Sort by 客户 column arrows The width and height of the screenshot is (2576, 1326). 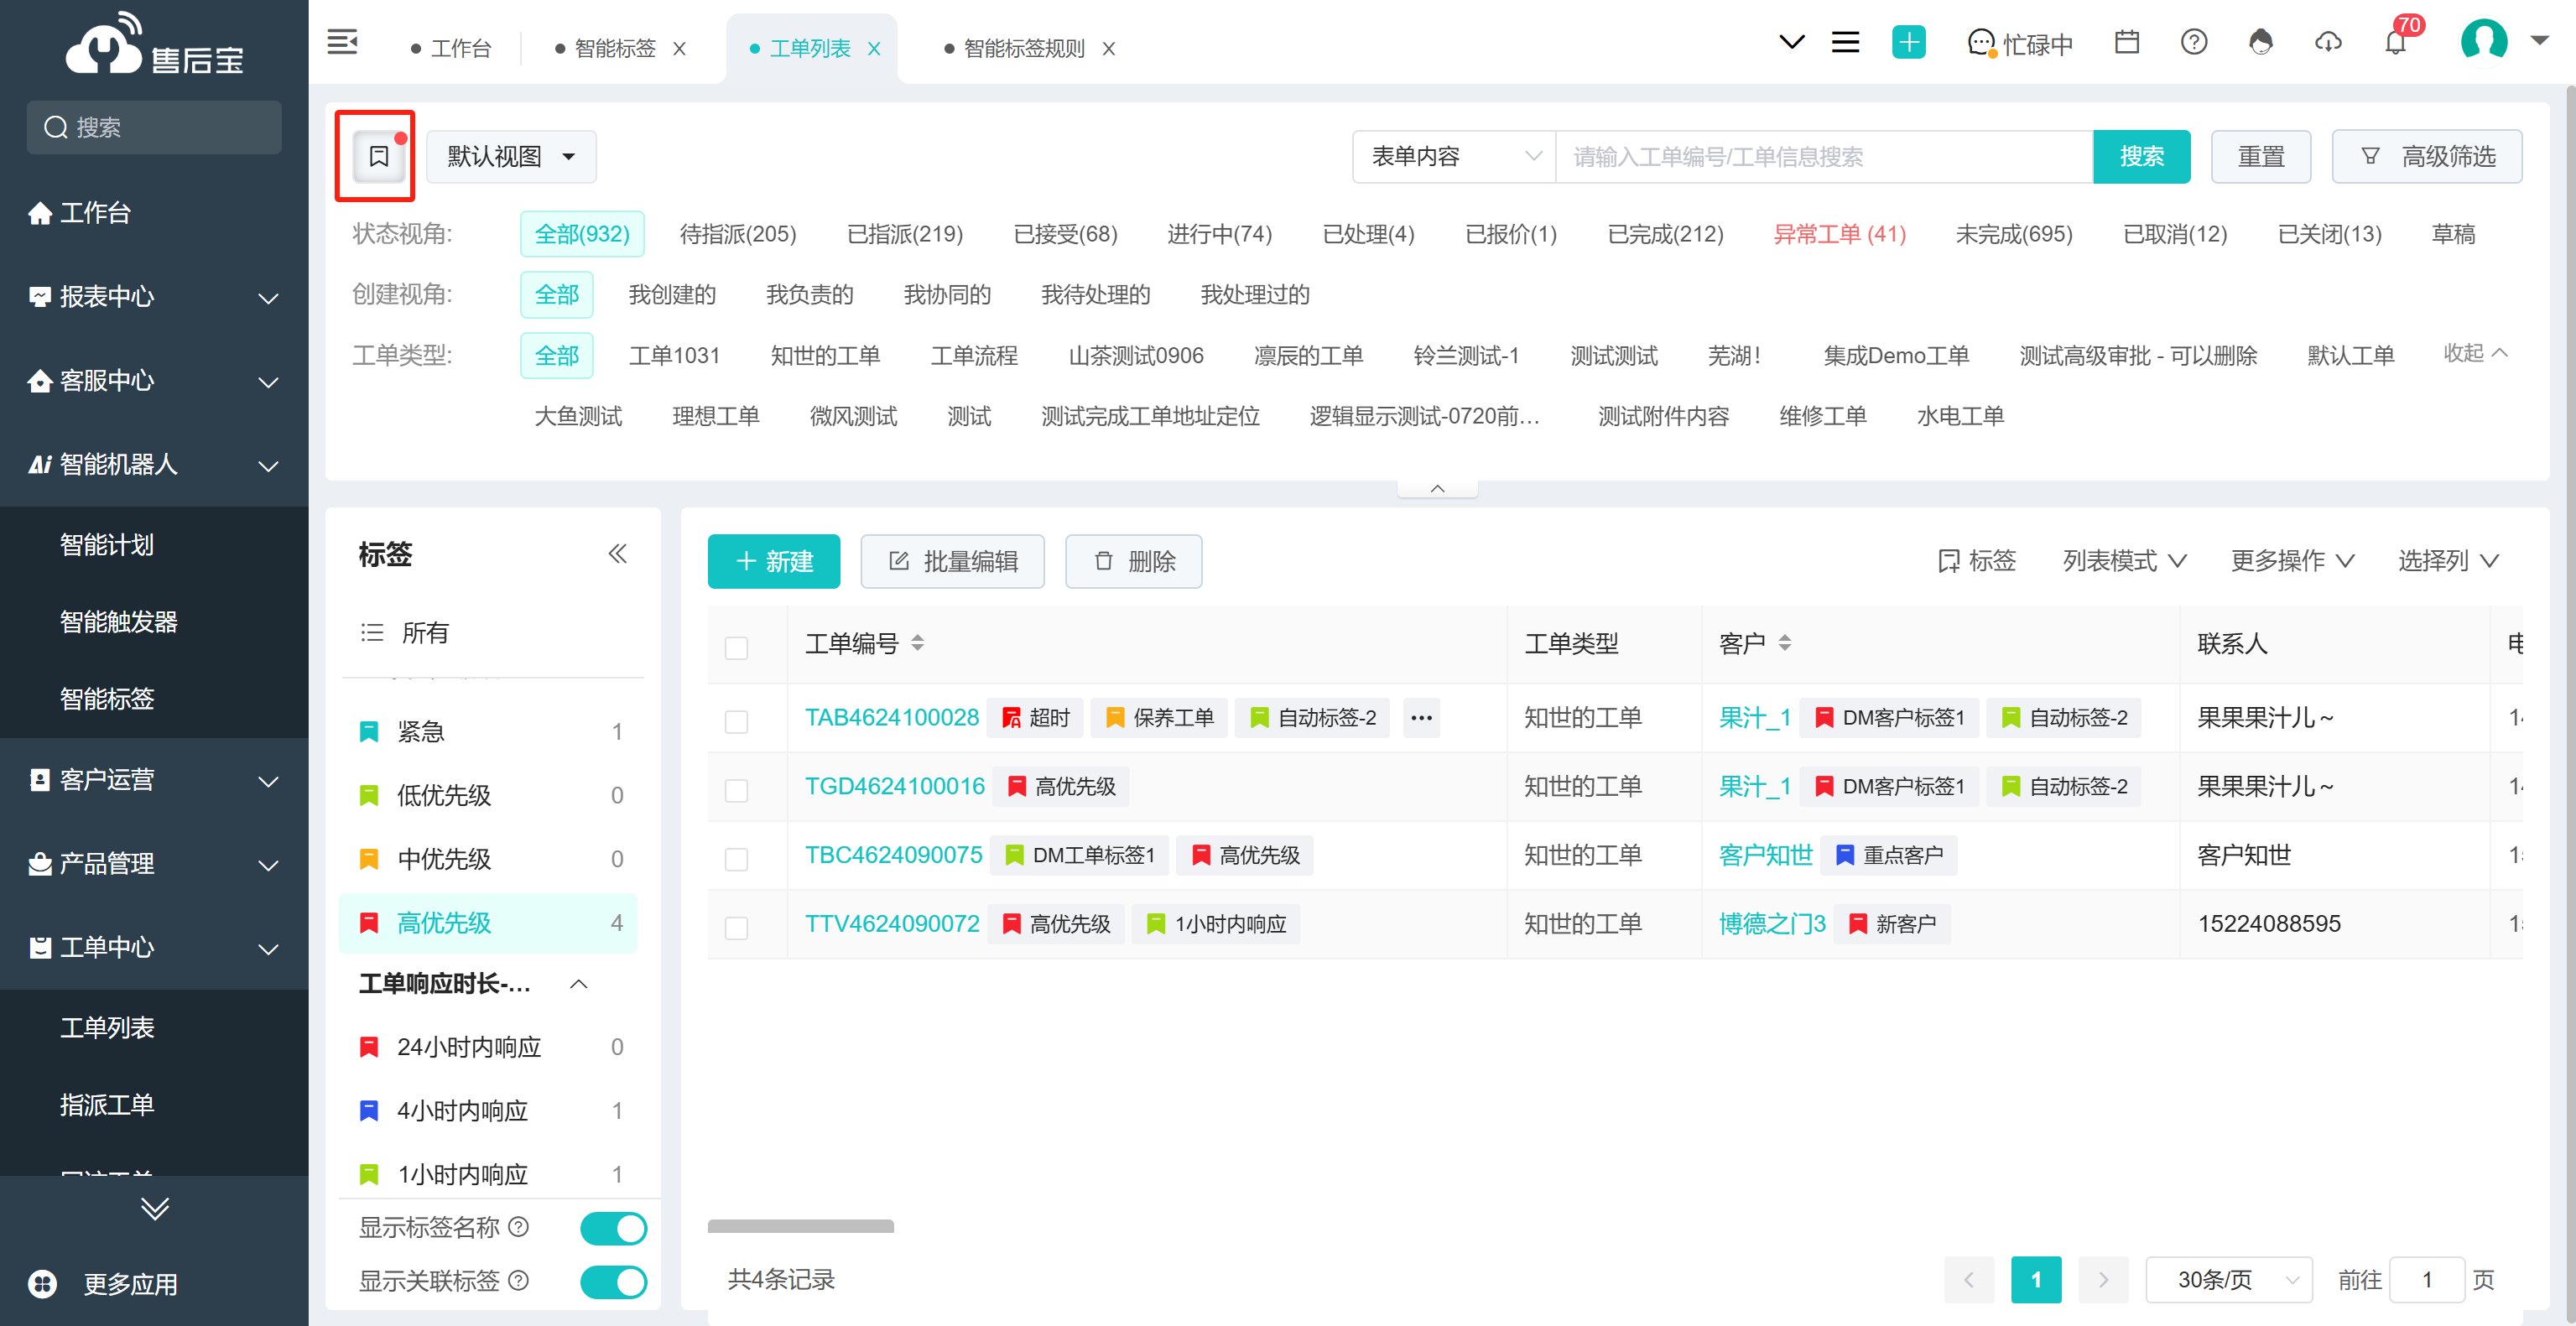[1784, 643]
